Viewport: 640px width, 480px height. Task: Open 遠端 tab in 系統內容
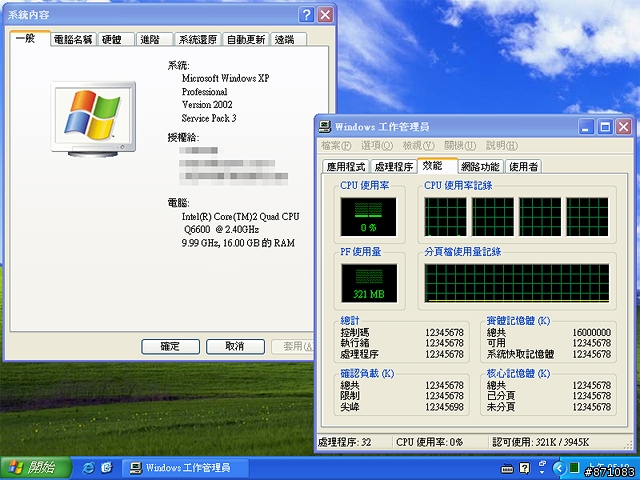[x=288, y=39]
